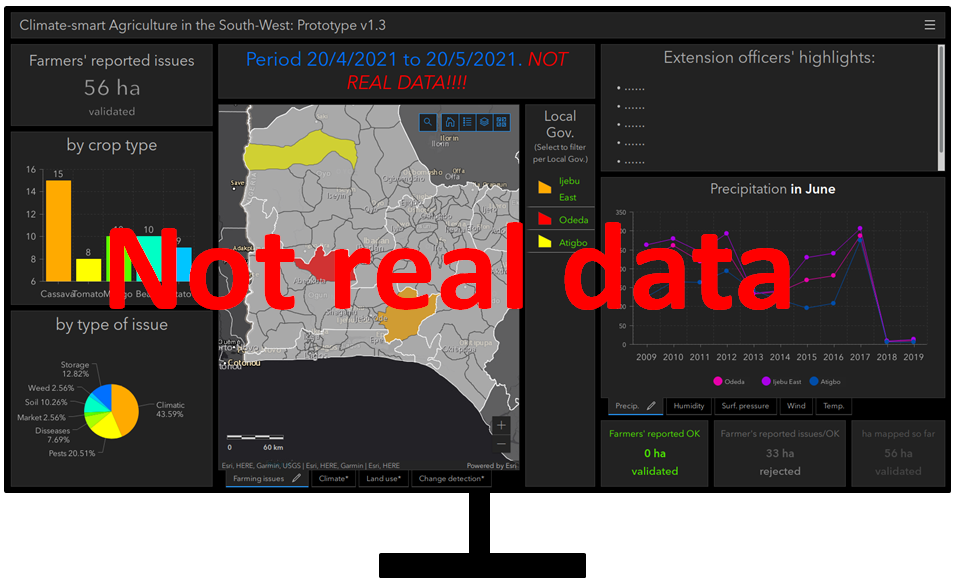The image size is (955, 581).
Task: Click the map home extent icon
Action: pos(450,122)
